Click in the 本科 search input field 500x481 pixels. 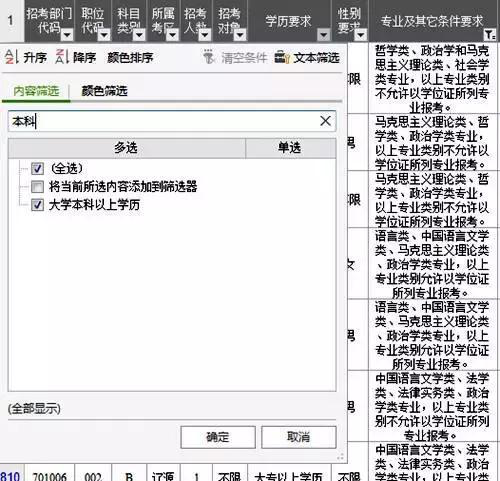tap(163, 121)
